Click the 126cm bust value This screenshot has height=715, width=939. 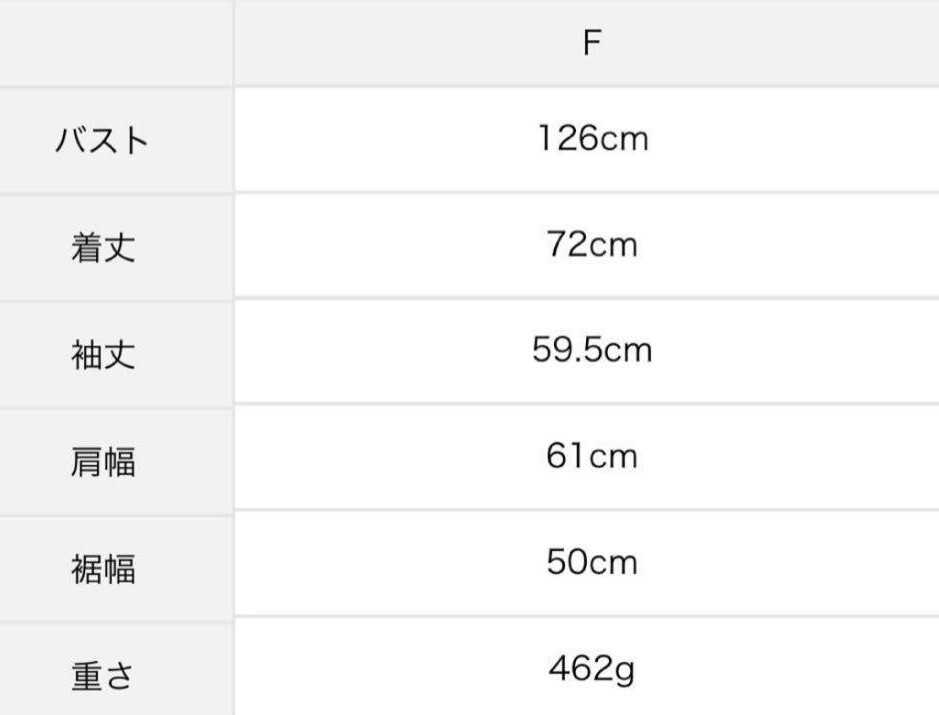tap(592, 138)
